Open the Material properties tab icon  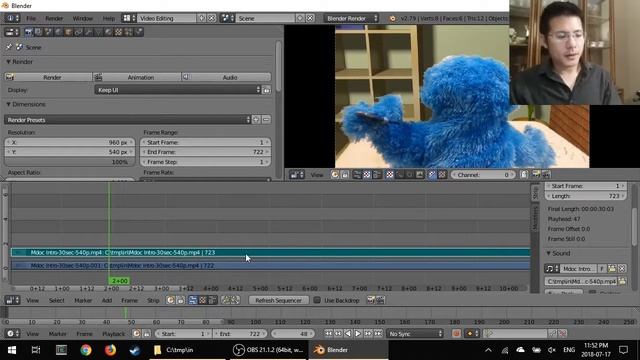[108, 32]
